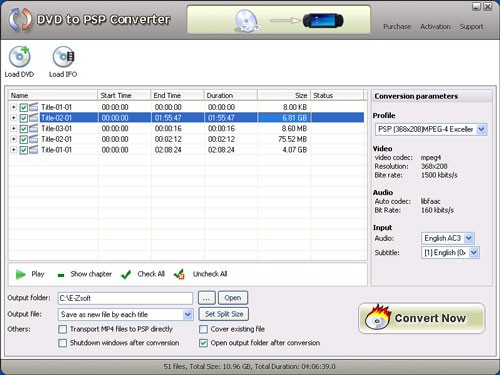This screenshot has width=500, height=375.
Task: Click film icon of the 8.00 KB title
Action: (33, 107)
